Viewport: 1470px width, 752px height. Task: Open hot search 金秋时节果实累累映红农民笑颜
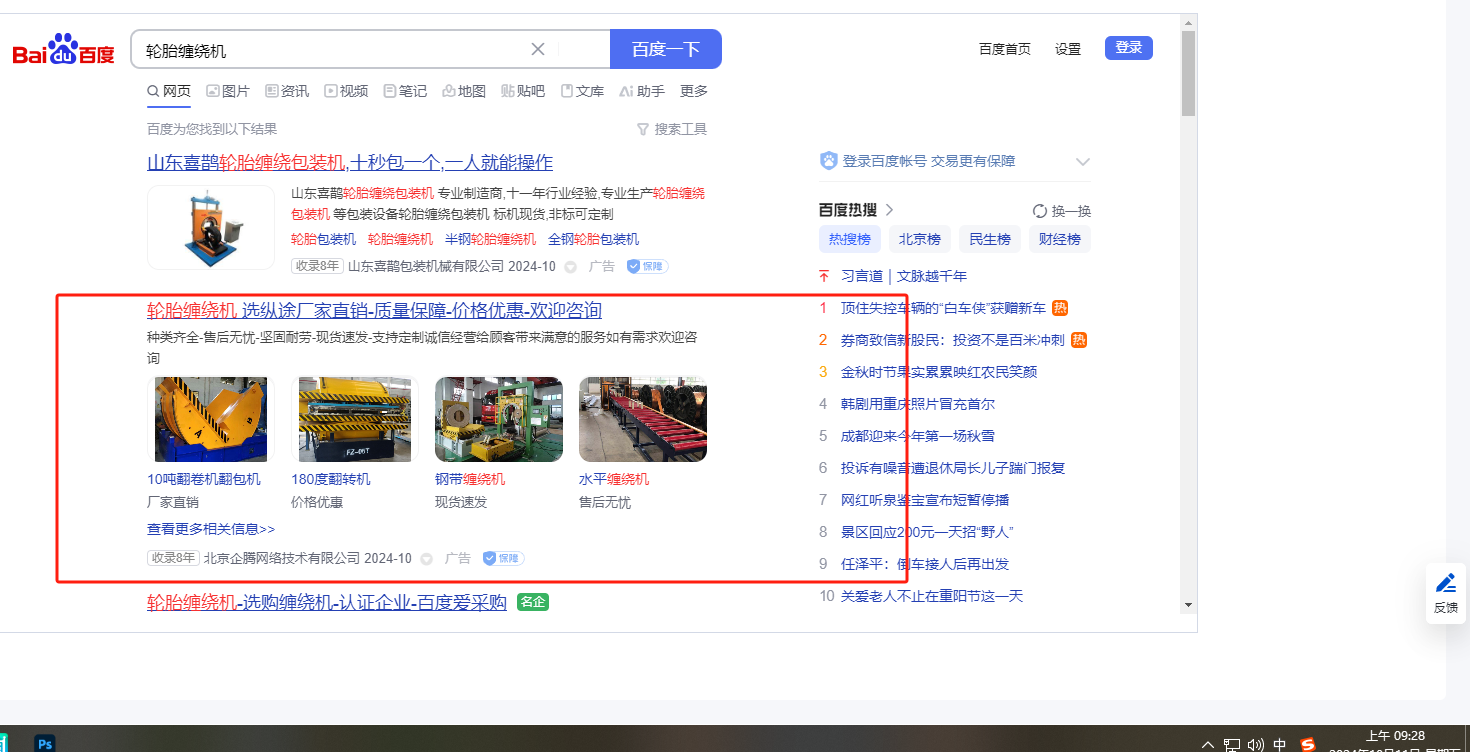click(939, 372)
